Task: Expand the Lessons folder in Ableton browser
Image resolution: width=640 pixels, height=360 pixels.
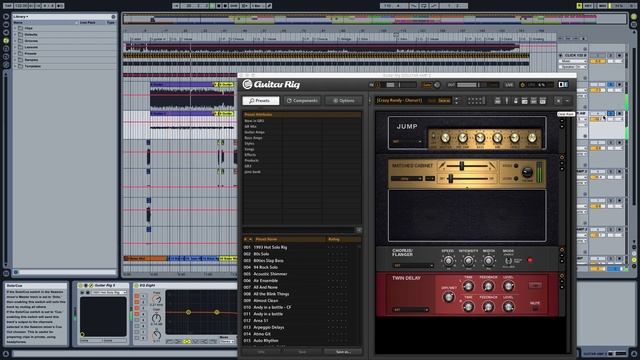Action: [16, 47]
